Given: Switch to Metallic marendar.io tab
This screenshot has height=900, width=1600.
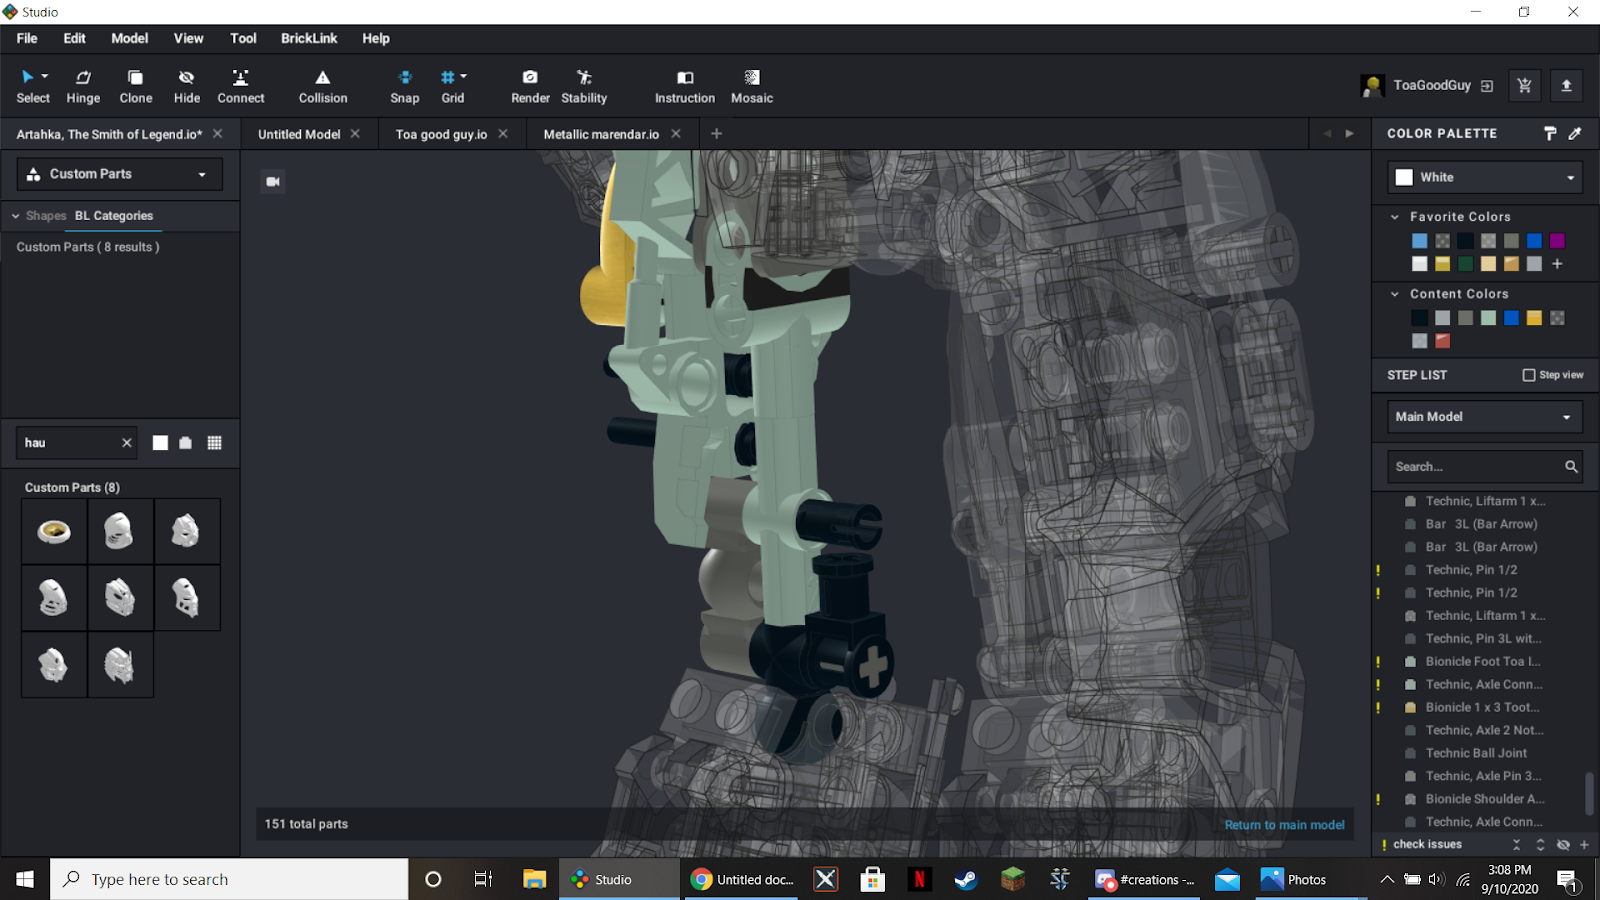Looking at the screenshot, I should tap(601, 134).
